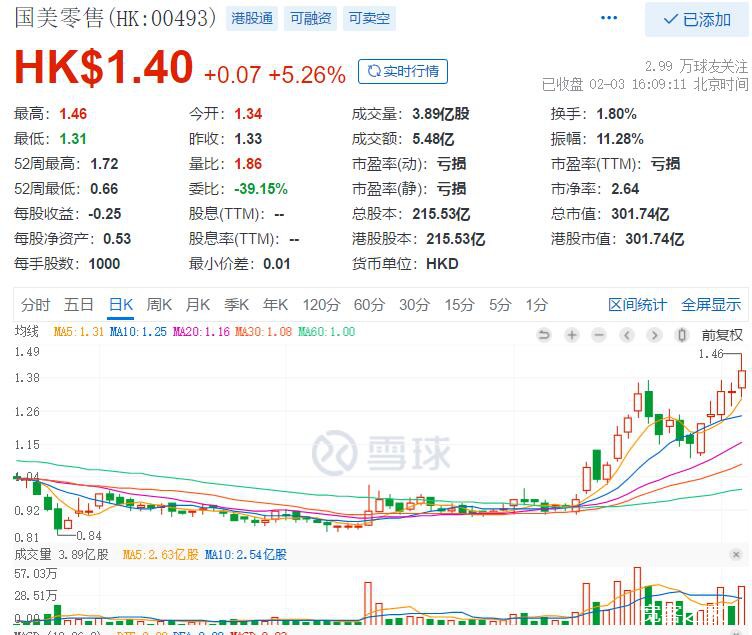Zoom in chart with plus icon

pyautogui.click(x=572, y=335)
